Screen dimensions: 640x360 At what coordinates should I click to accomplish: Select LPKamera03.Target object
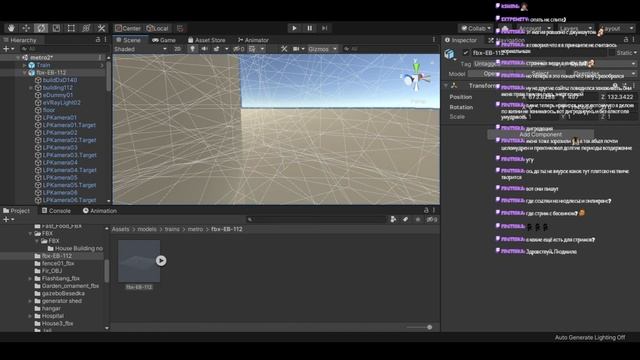point(69,155)
